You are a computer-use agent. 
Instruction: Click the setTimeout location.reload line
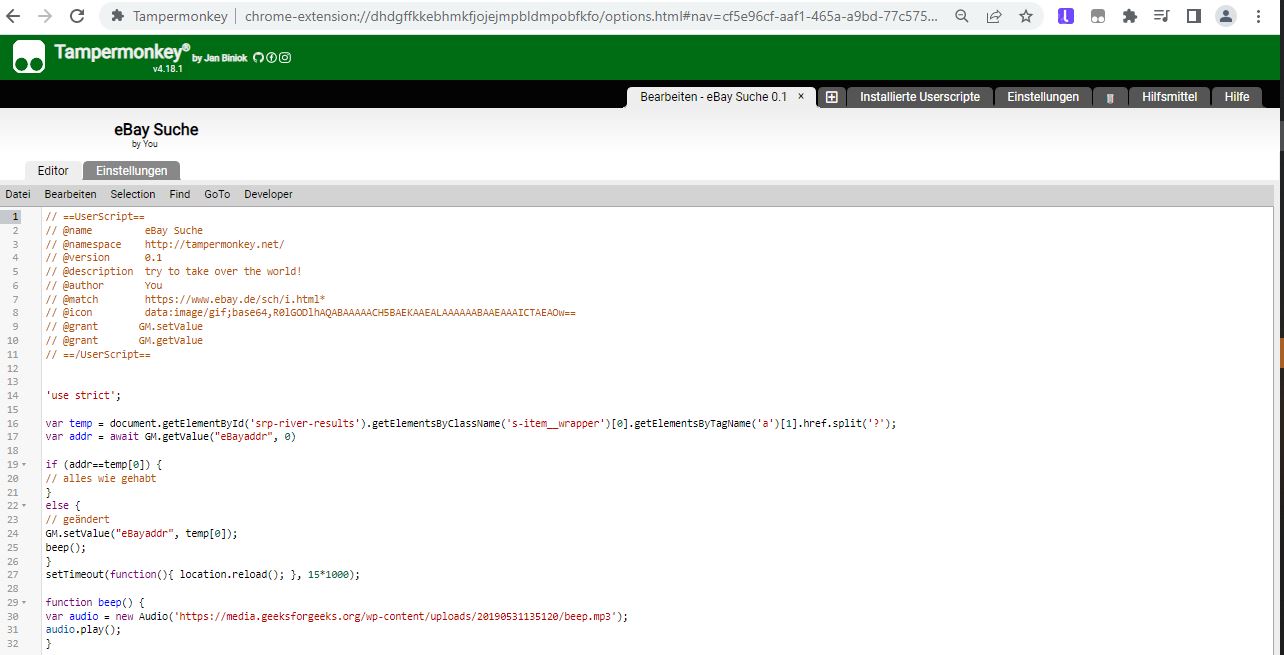pyautogui.click(x=203, y=575)
